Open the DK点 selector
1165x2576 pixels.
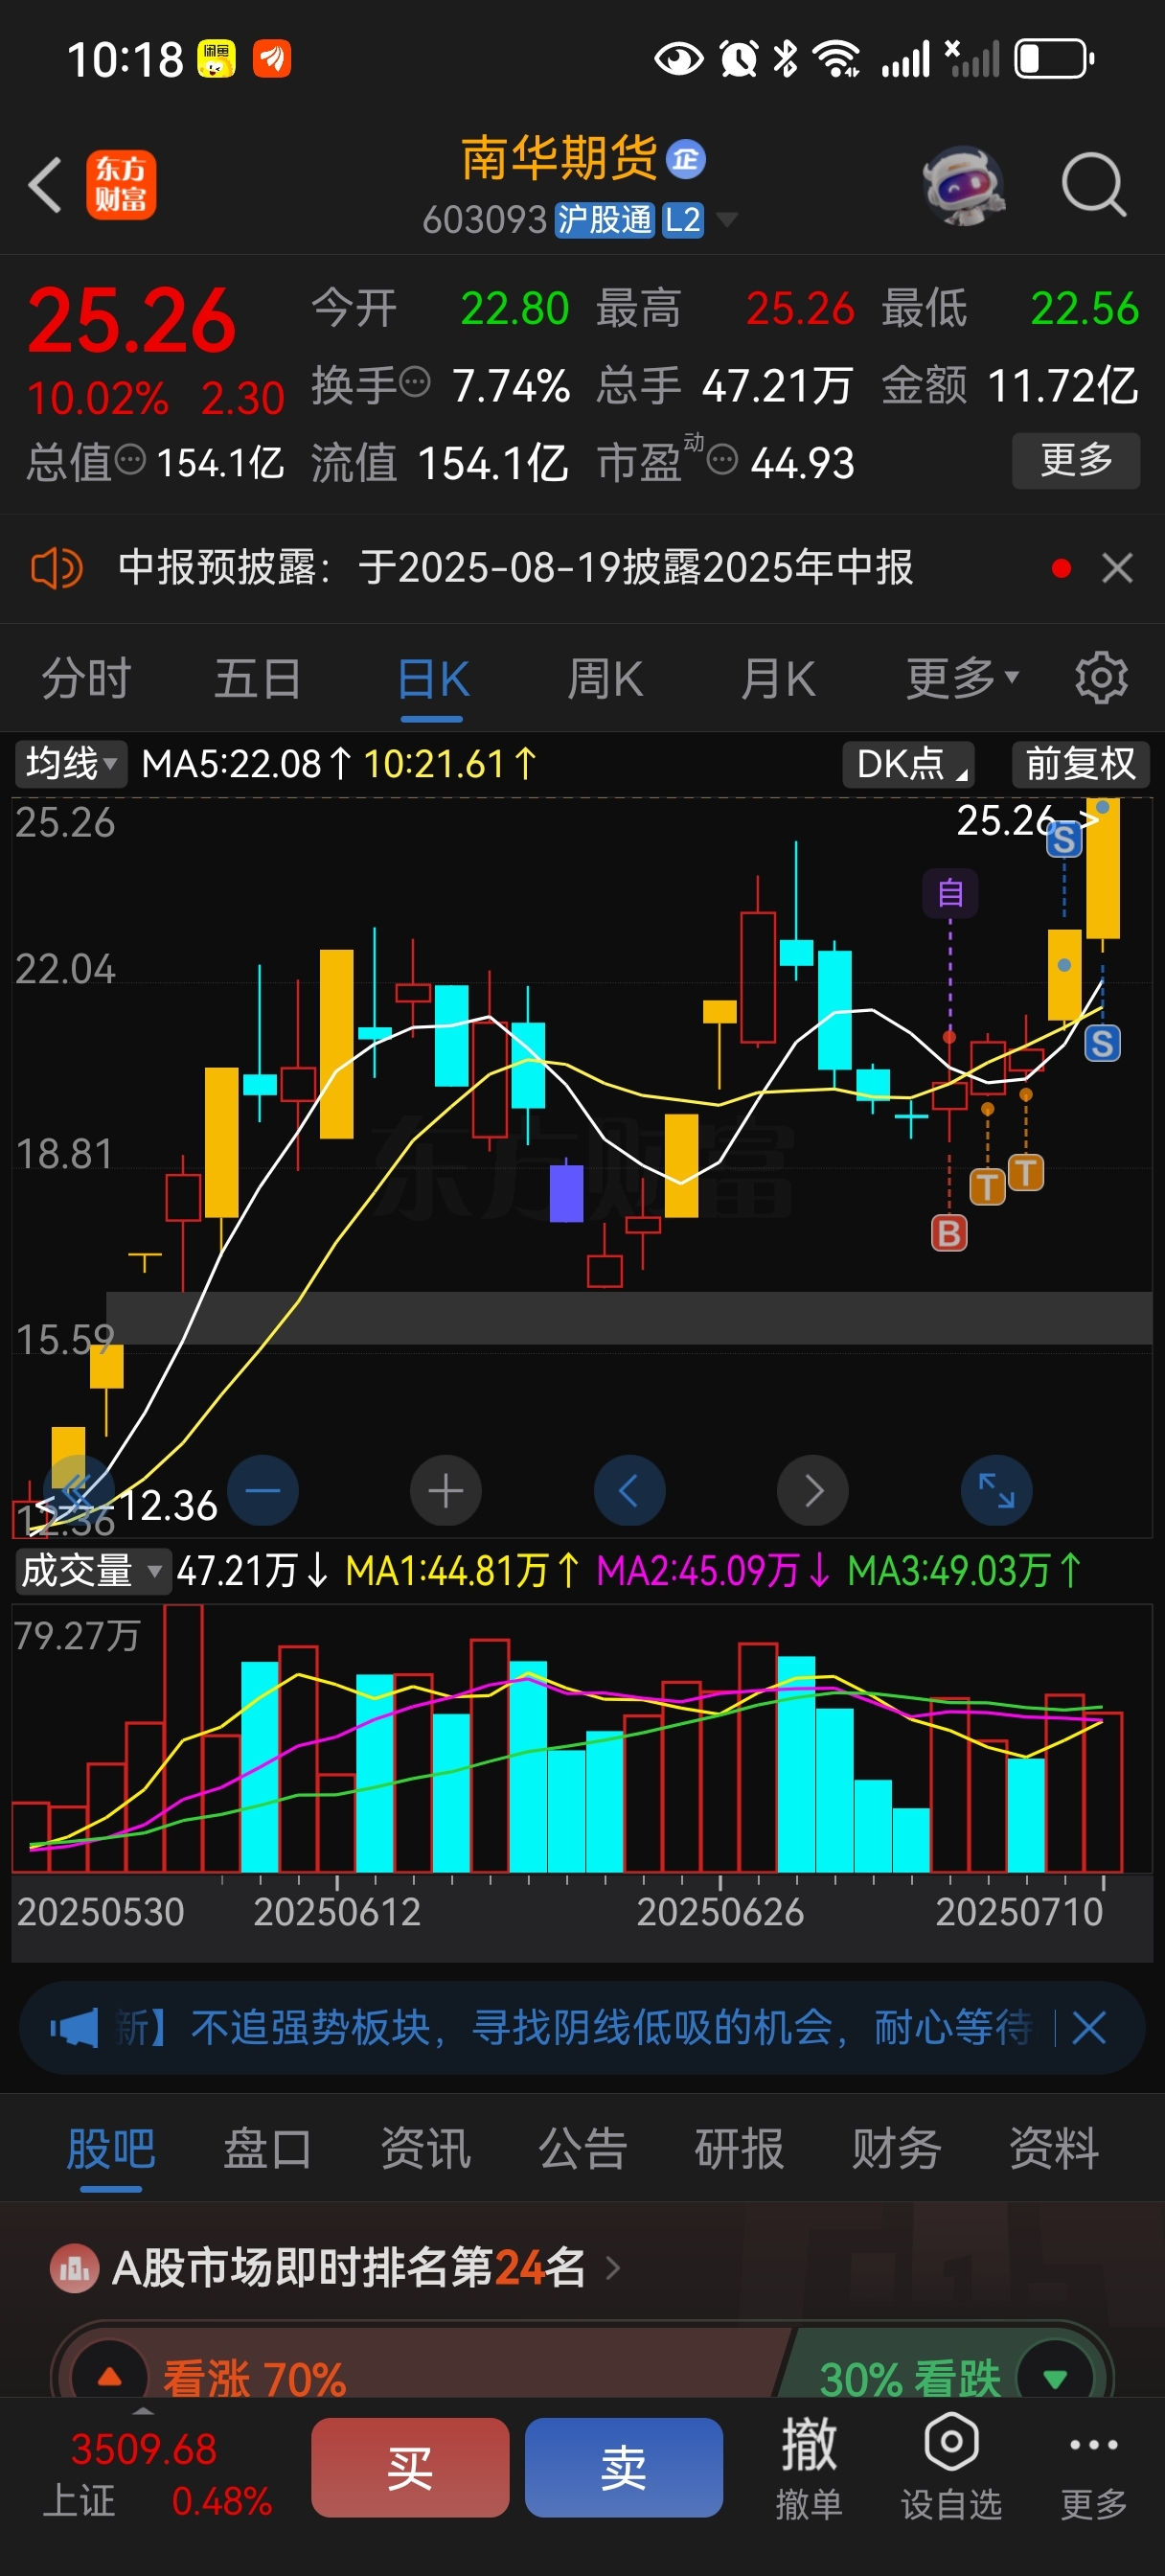pos(909,764)
